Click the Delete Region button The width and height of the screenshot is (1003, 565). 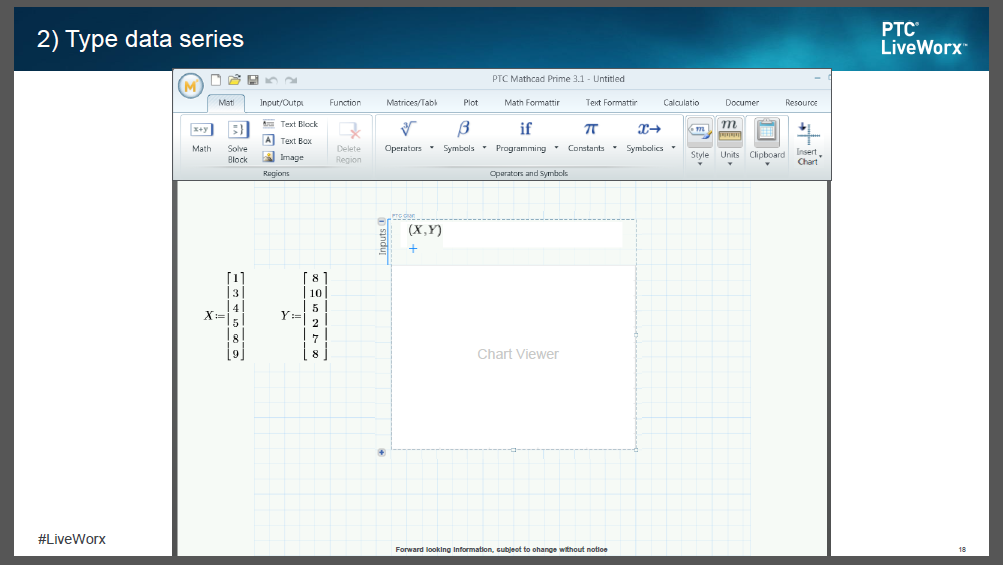pos(349,142)
